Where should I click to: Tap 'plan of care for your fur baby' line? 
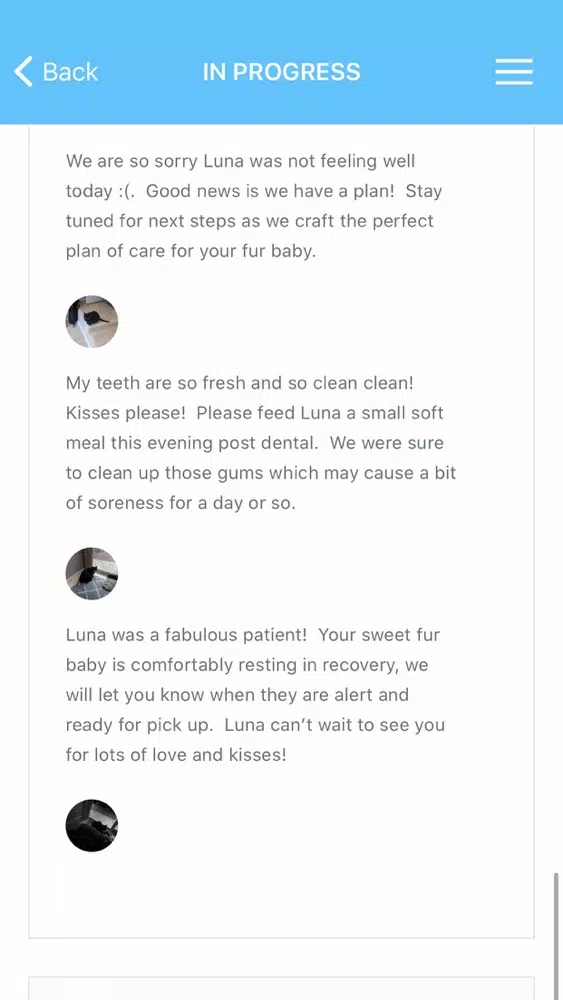click(191, 251)
